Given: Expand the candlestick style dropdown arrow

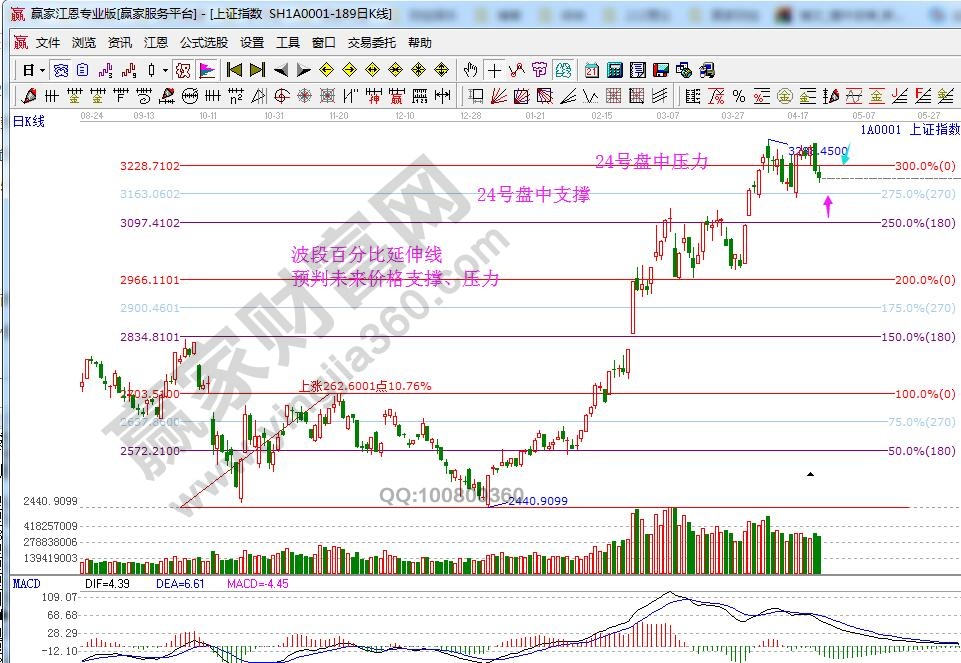Looking at the screenshot, I should click(165, 70).
